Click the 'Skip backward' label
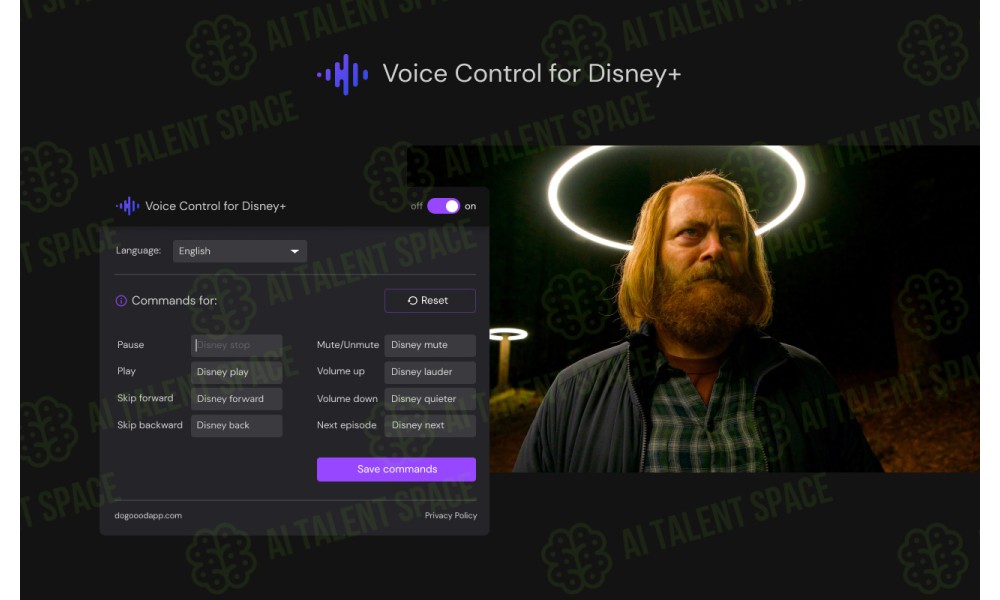 click(150, 425)
